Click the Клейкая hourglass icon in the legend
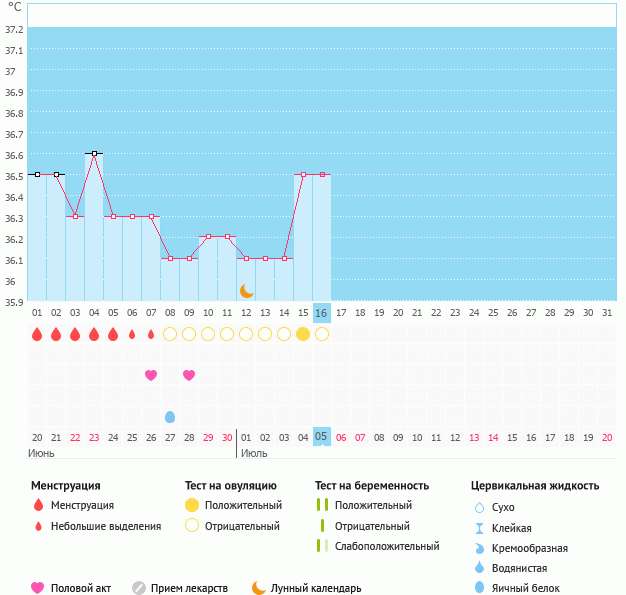The height and width of the screenshot is (595, 626). point(479,528)
